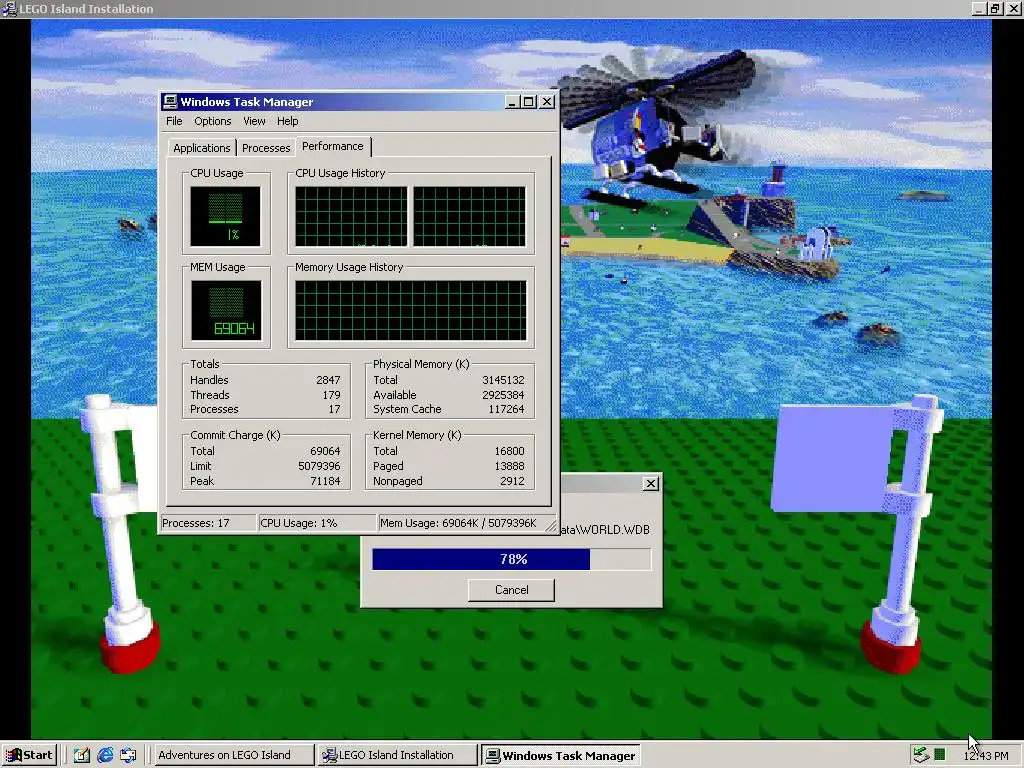Open the File menu in Task Manager

point(174,121)
